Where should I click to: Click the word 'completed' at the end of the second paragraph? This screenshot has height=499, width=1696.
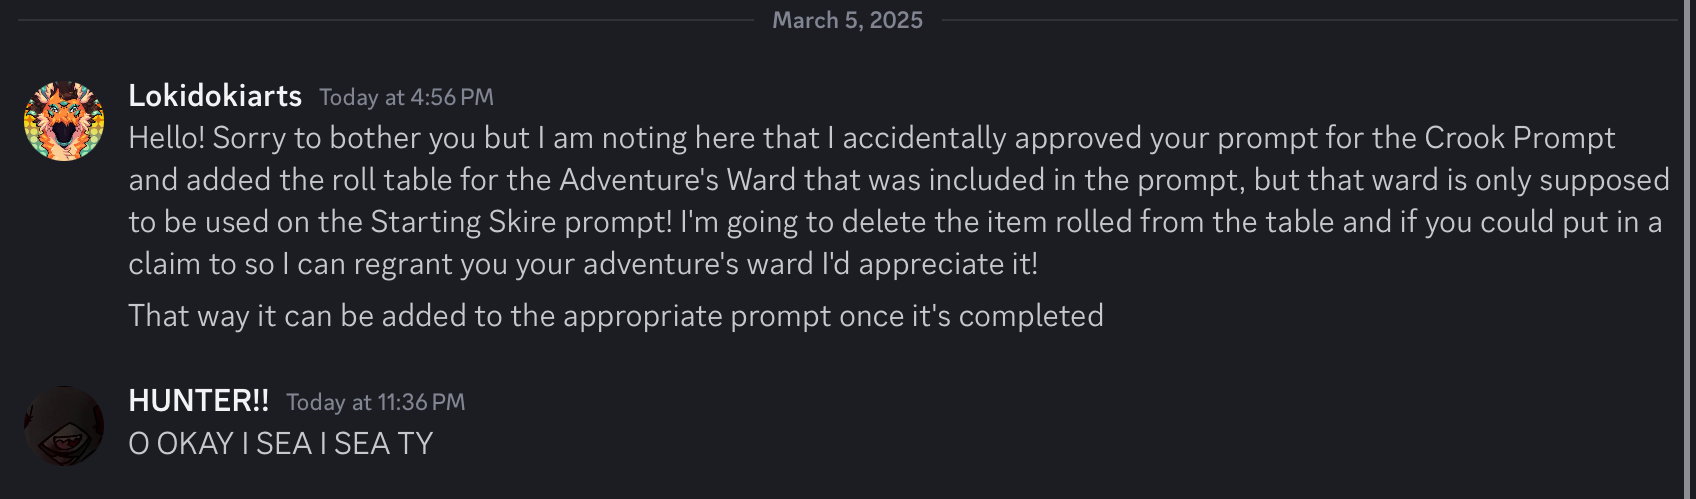(x=1031, y=315)
